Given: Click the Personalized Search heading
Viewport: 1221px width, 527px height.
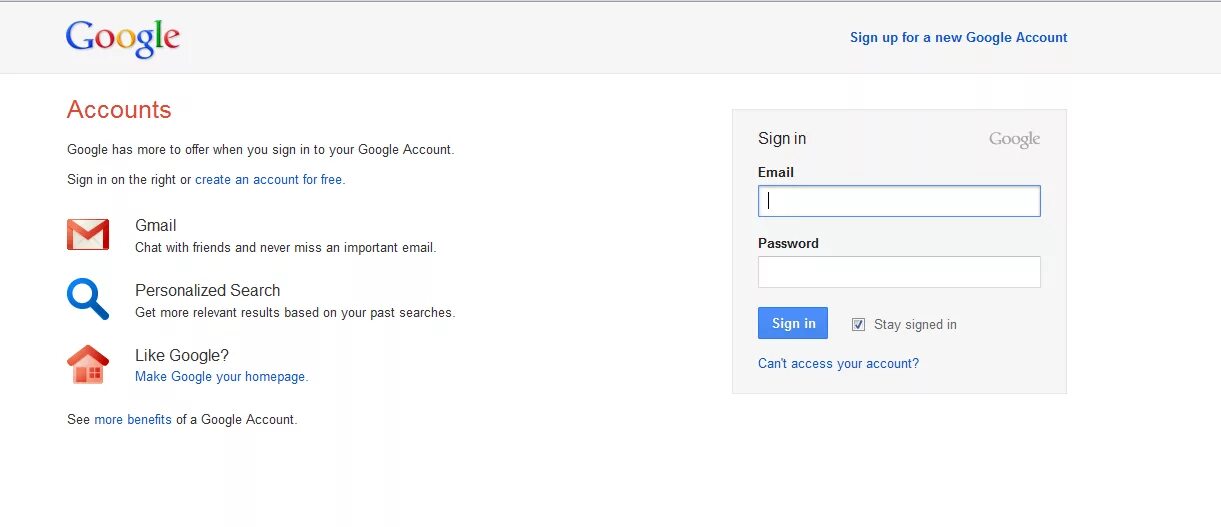Looking at the screenshot, I should point(207,291).
